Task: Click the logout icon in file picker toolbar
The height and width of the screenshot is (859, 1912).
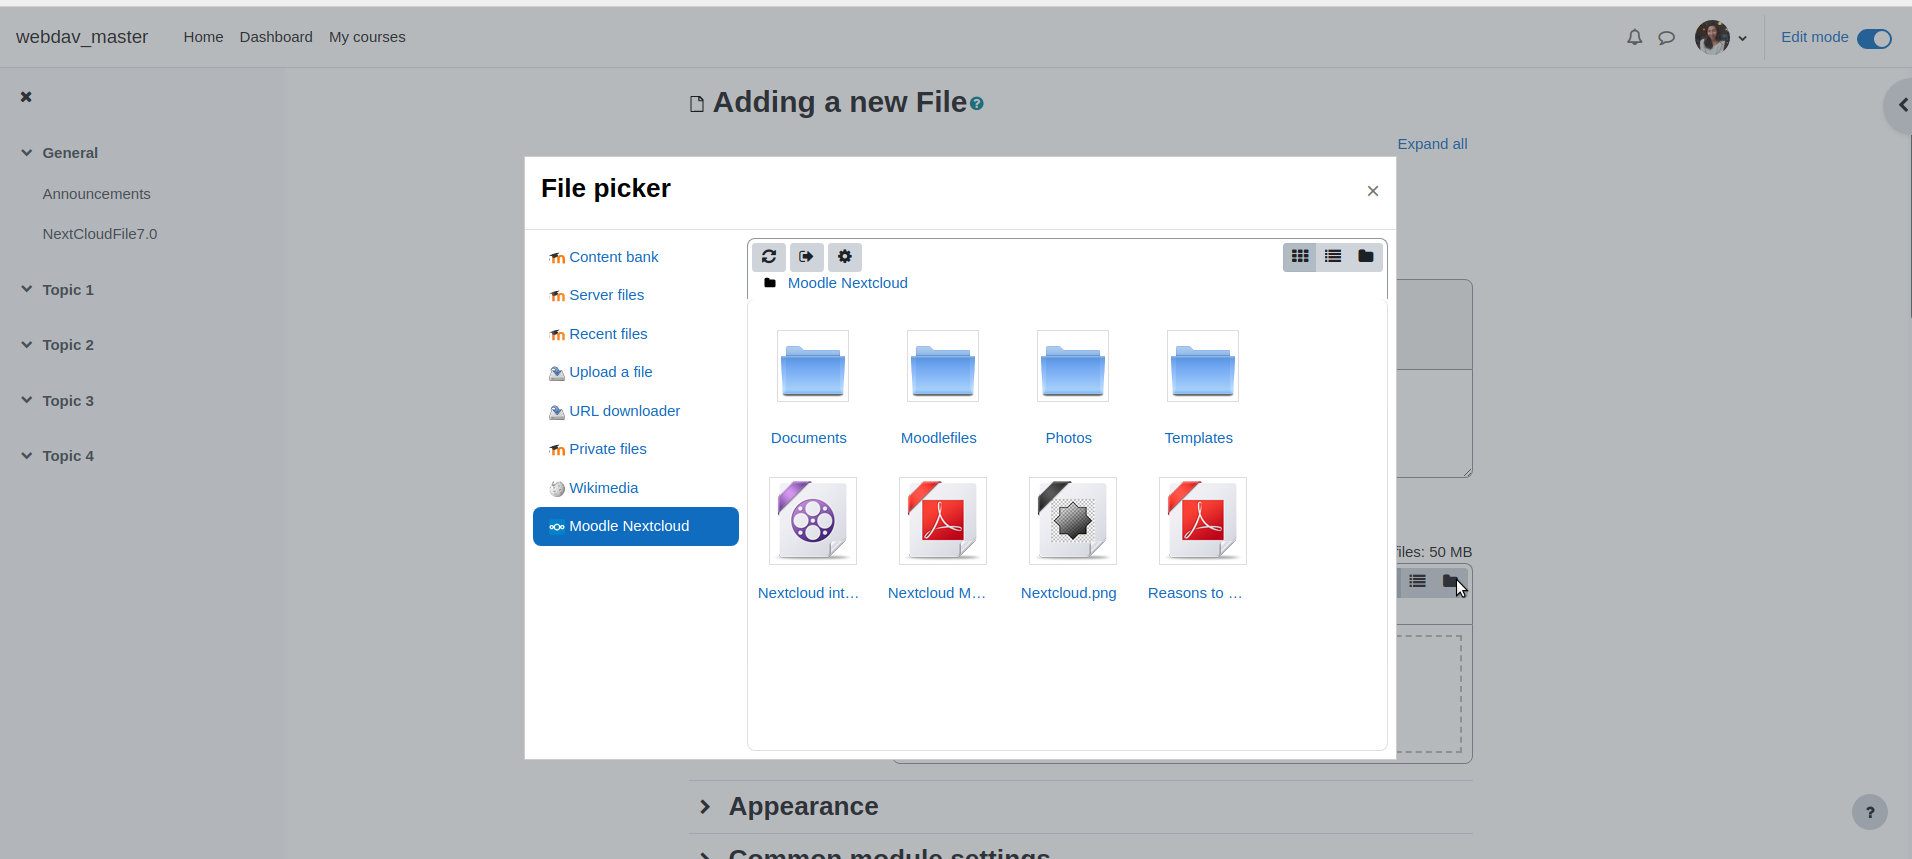Action: 807,257
